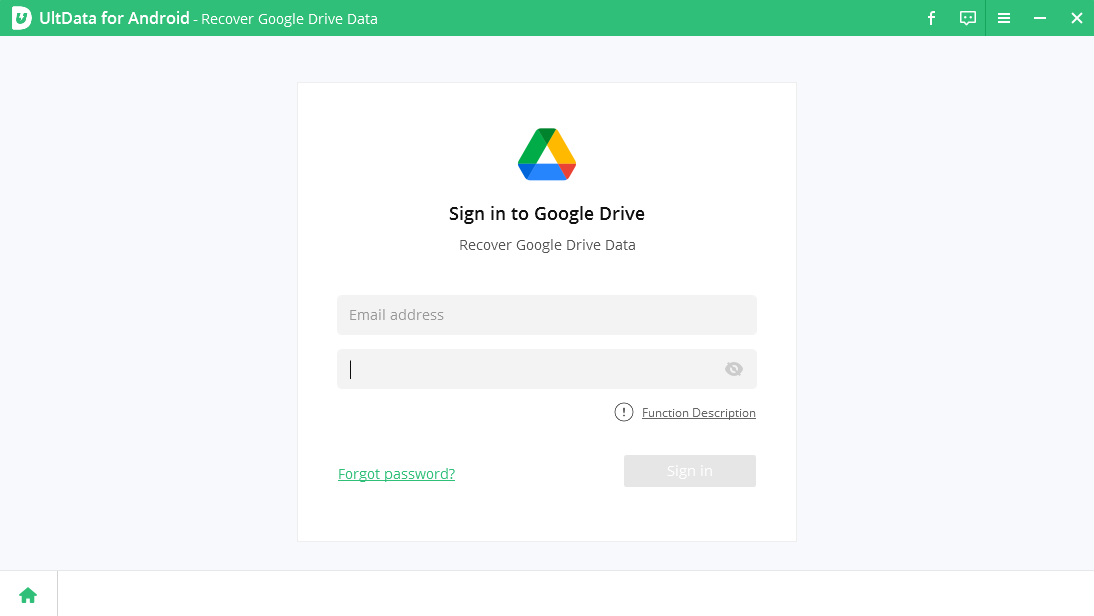
Task: Click the subtitle below the sign-in heading
Action: pyautogui.click(x=547, y=245)
